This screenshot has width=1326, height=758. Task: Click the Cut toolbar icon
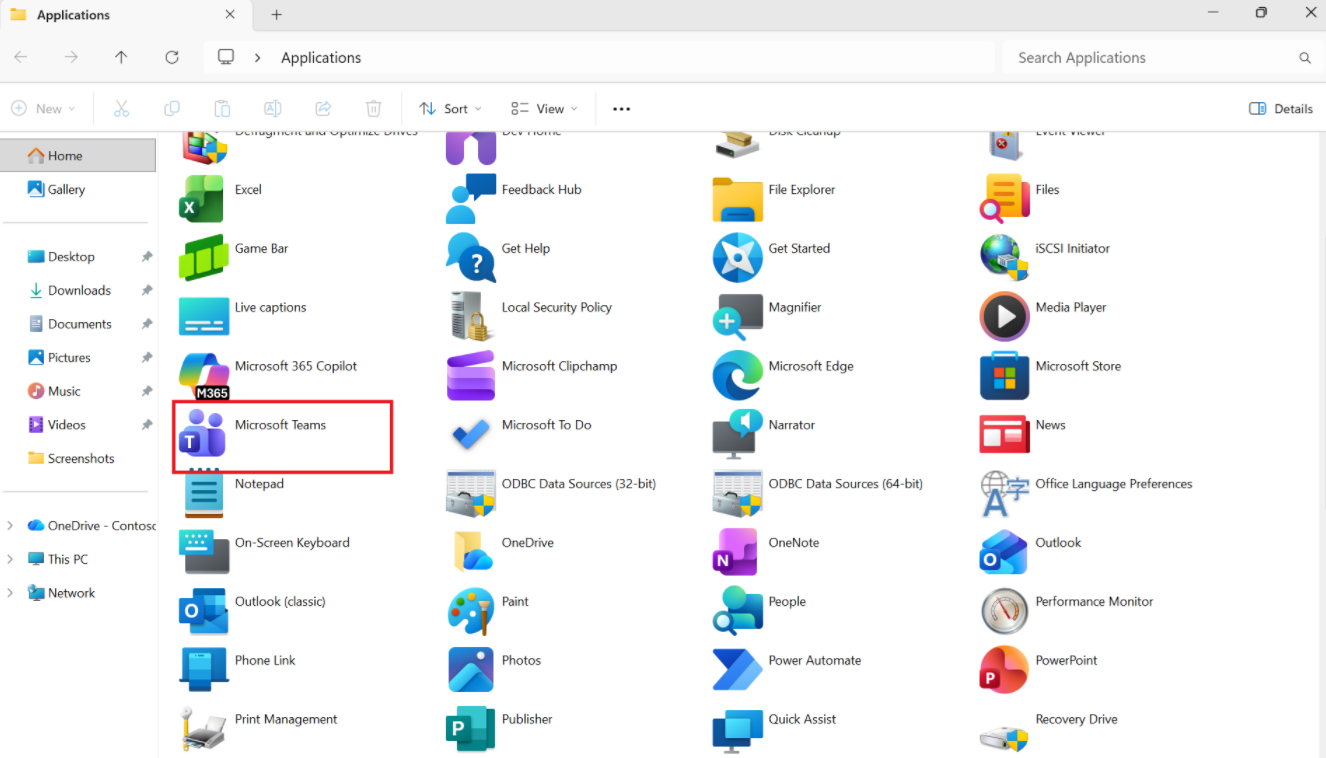tap(121, 108)
